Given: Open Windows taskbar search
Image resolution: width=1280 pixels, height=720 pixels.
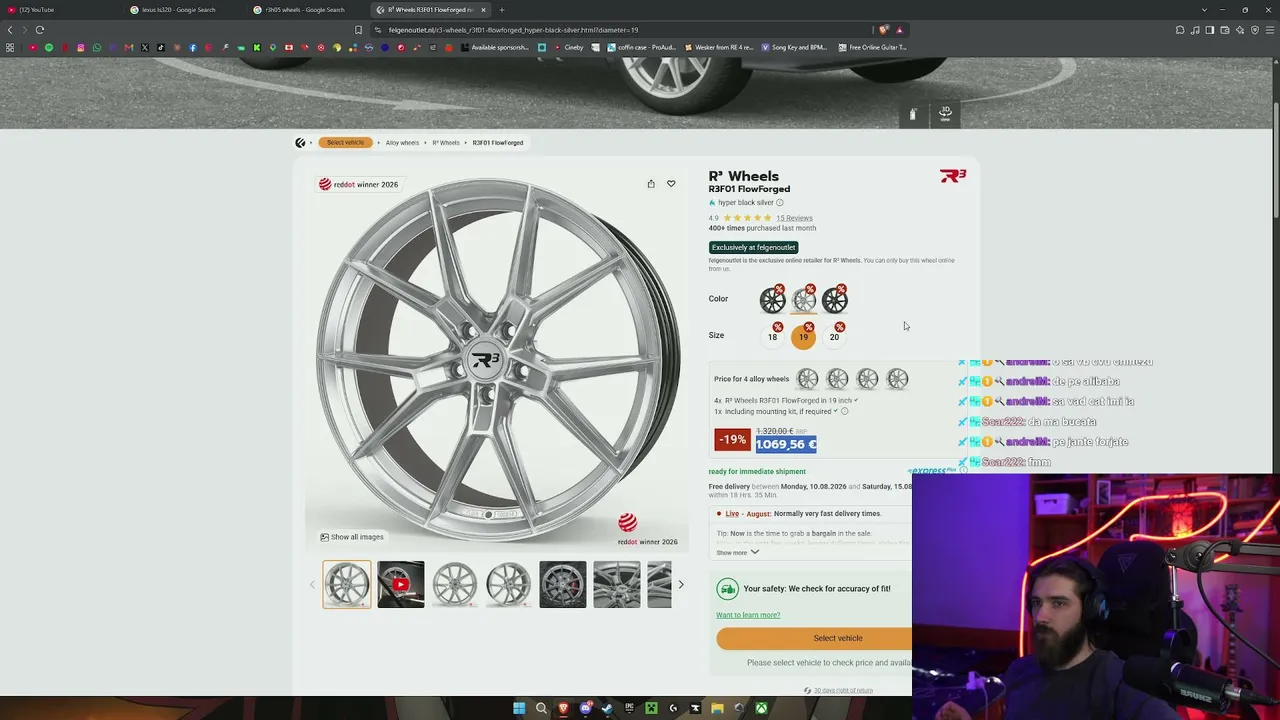Looking at the screenshot, I should (x=541, y=709).
